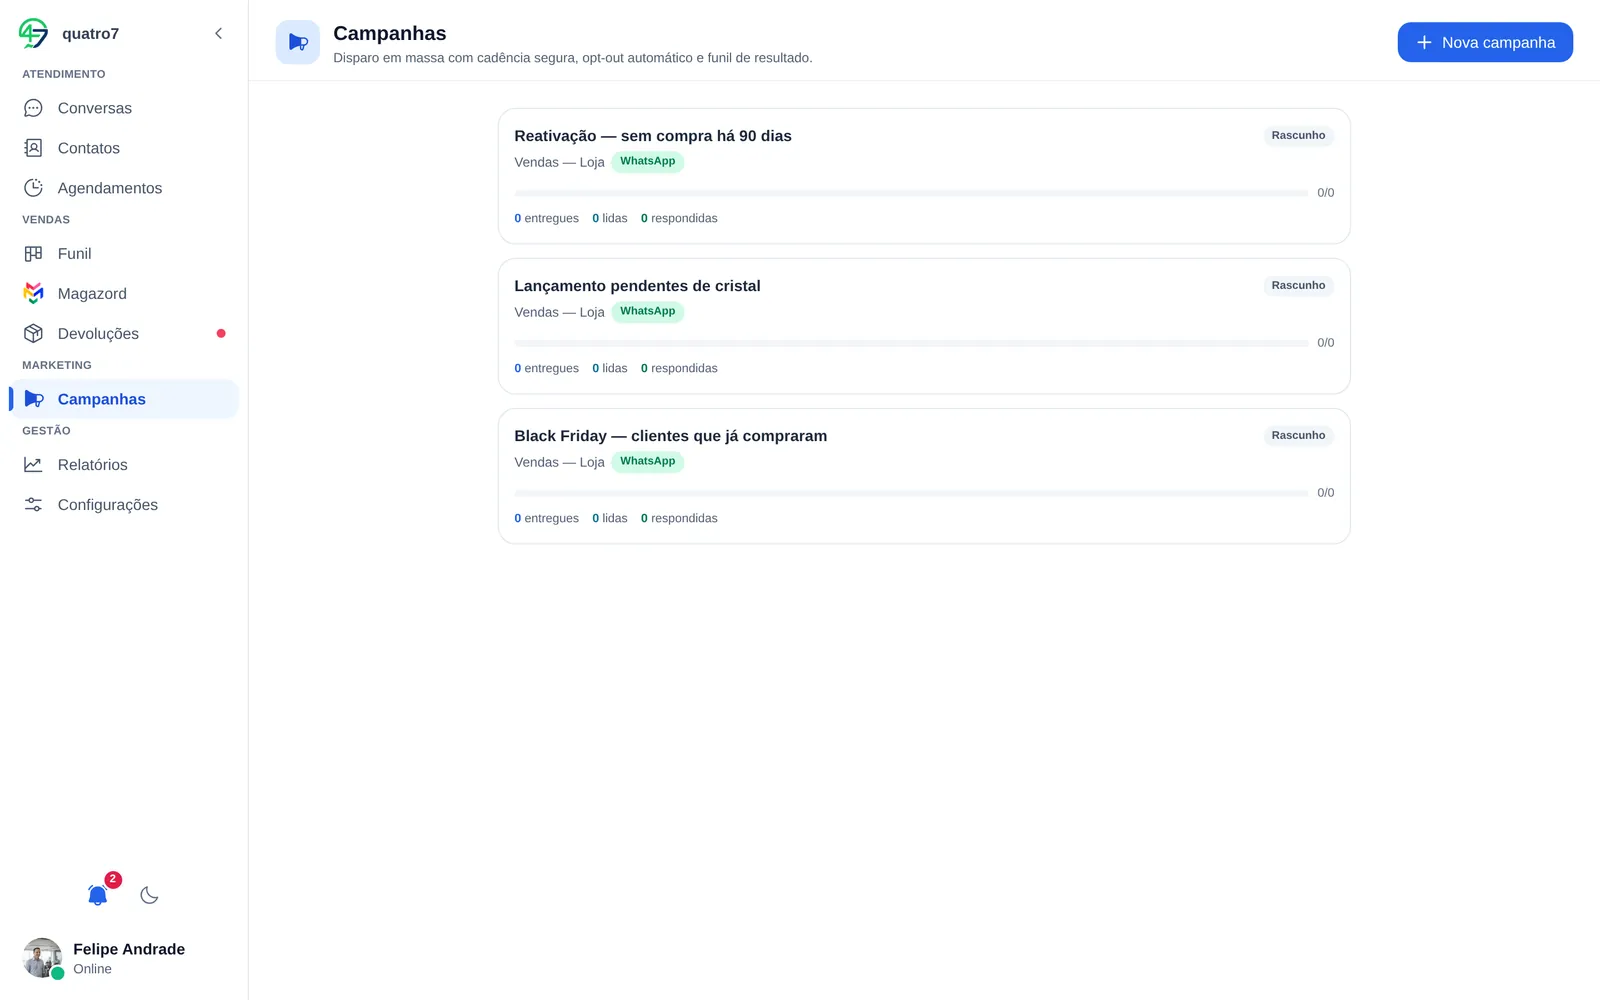
Task: Click the Relatórios chart icon
Action: (x=33, y=465)
